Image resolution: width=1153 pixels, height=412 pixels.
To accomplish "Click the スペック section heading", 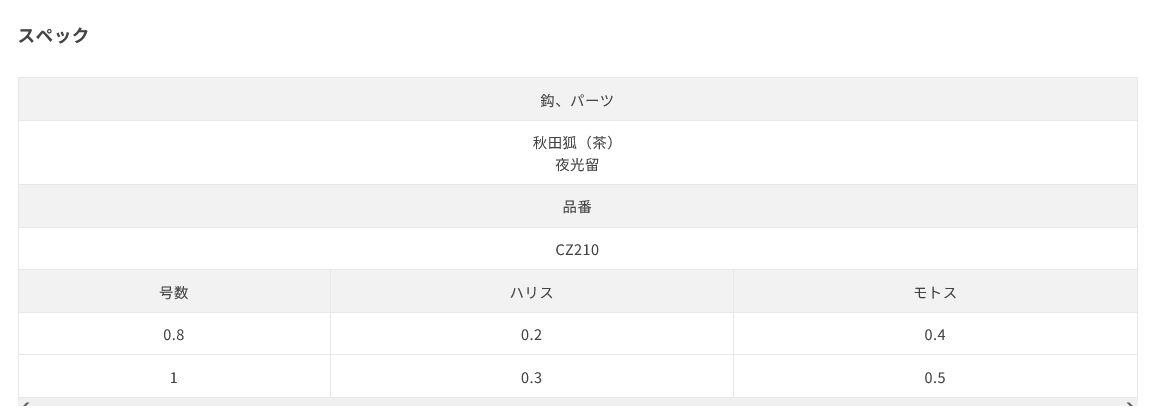I will point(54,35).
